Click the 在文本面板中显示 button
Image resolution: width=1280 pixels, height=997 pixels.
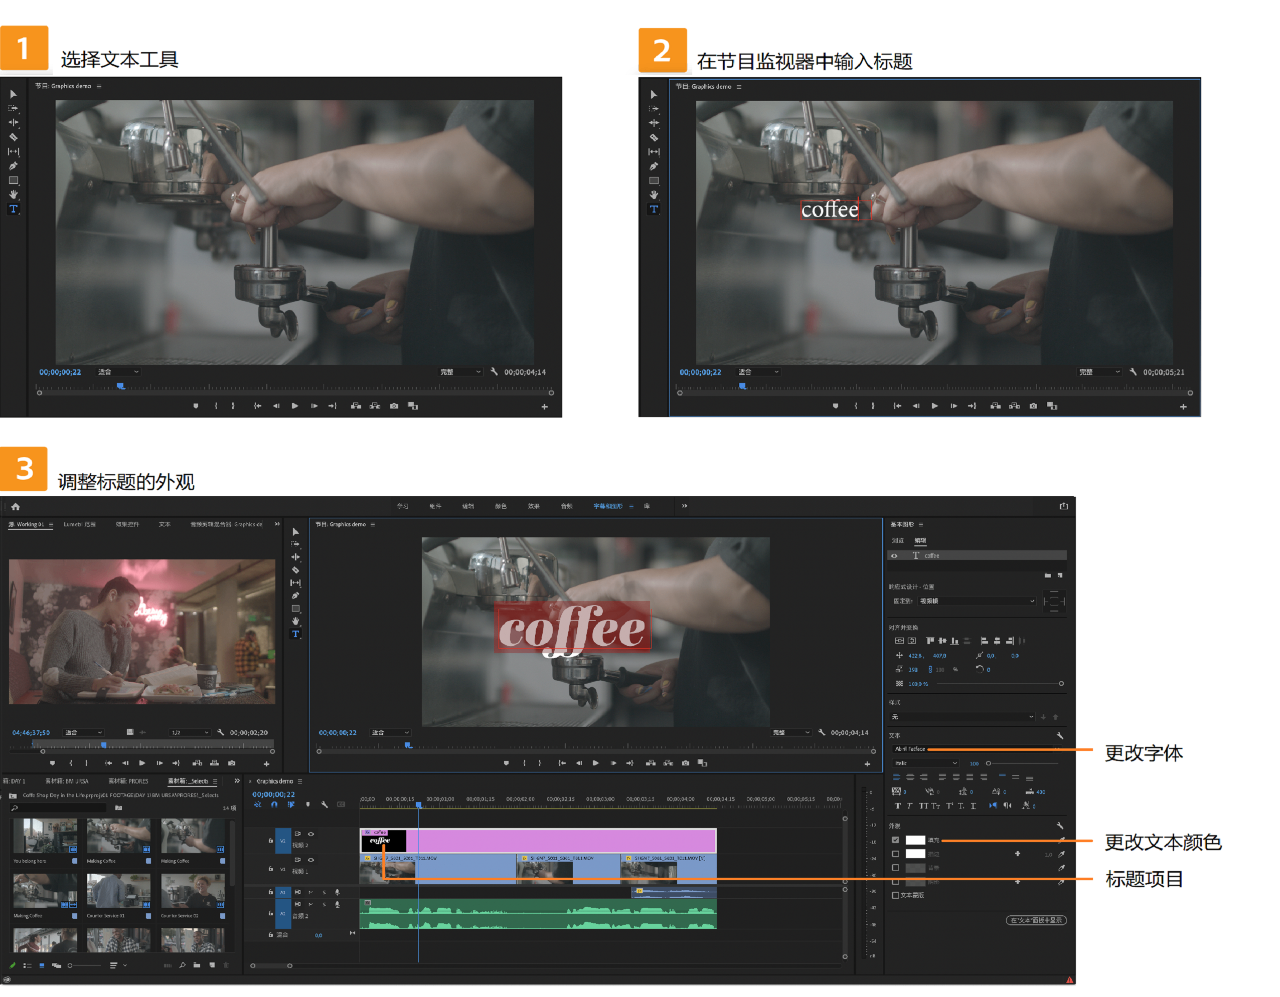[x=1036, y=920]
